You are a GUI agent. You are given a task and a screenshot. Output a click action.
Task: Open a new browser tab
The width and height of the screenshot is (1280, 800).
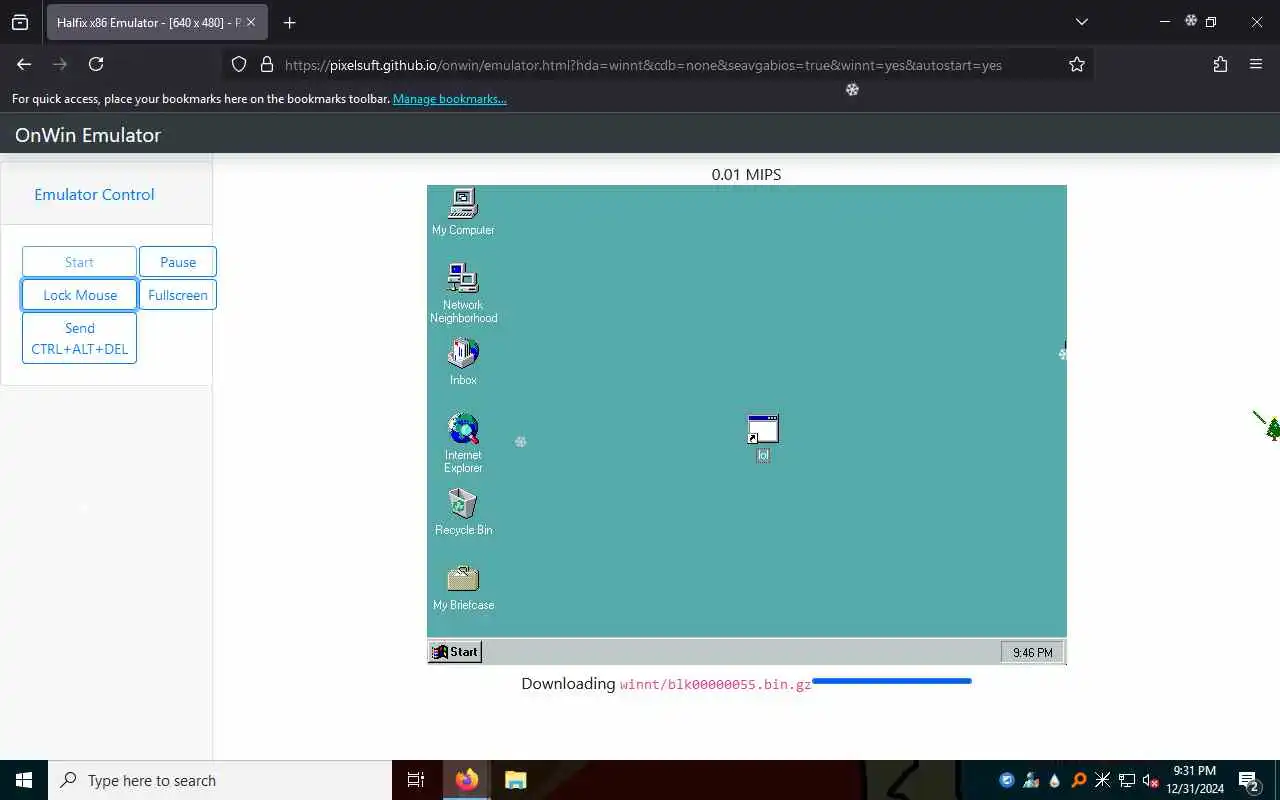(x=289, y=22)
